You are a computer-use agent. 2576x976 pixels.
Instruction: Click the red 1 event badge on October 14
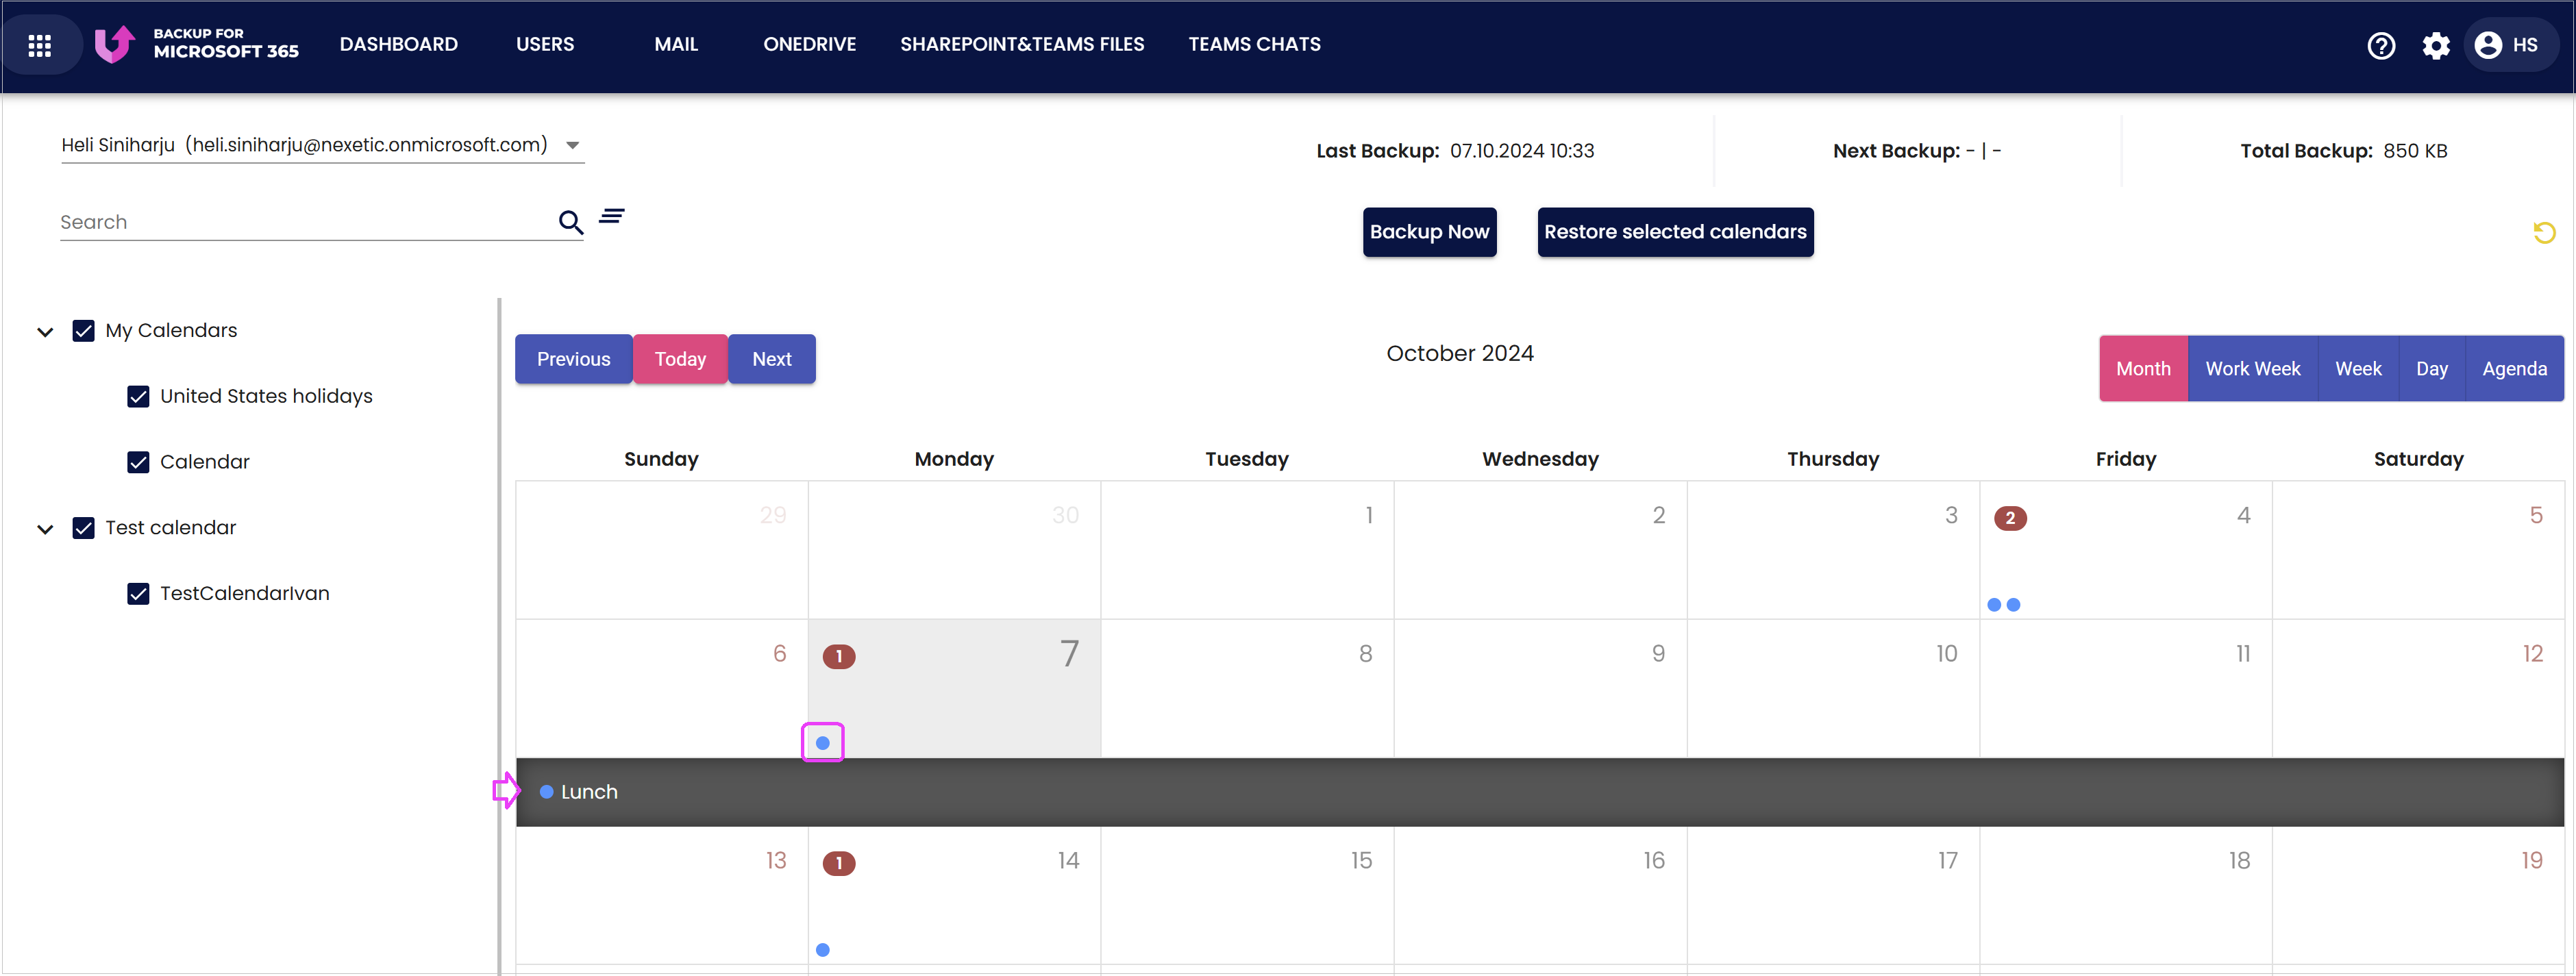[x=839, y=863]
